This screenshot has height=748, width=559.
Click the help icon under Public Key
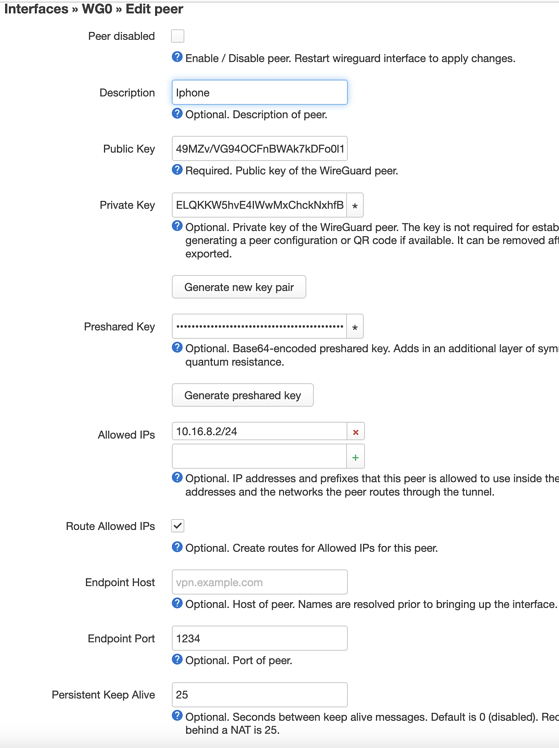[177, 170]
